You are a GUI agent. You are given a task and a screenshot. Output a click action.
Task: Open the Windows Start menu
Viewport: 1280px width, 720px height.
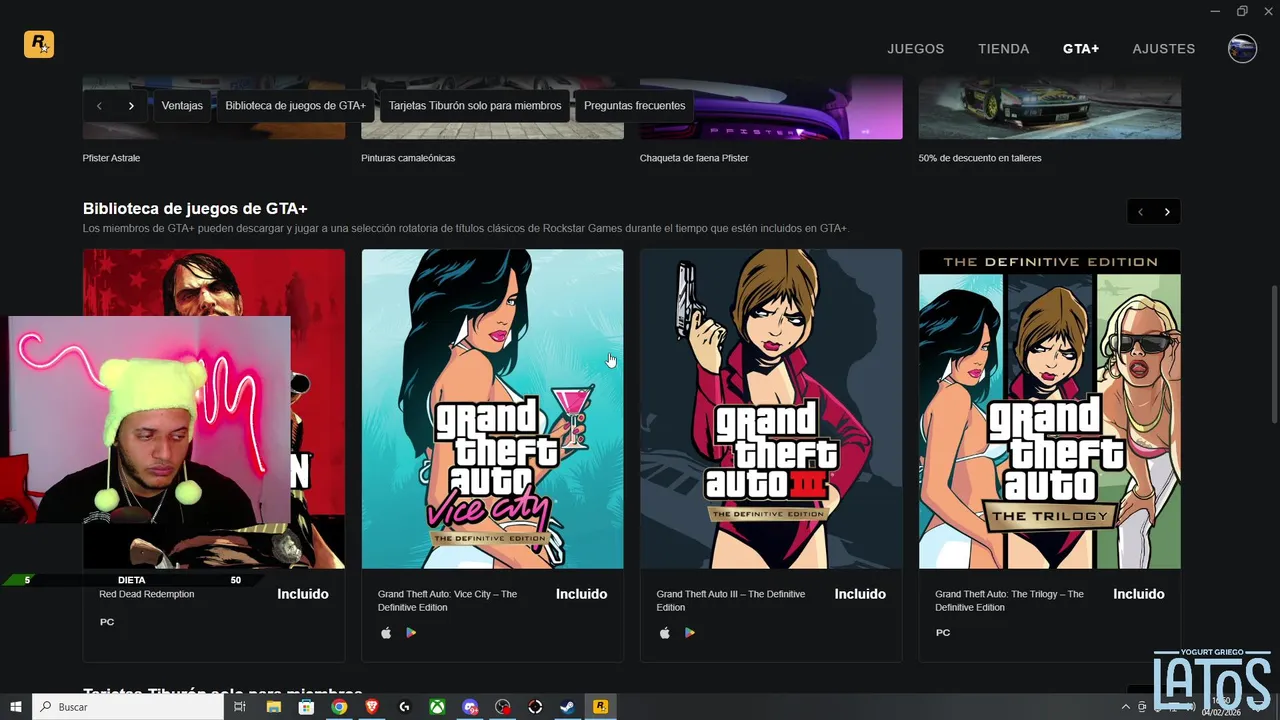16,707
